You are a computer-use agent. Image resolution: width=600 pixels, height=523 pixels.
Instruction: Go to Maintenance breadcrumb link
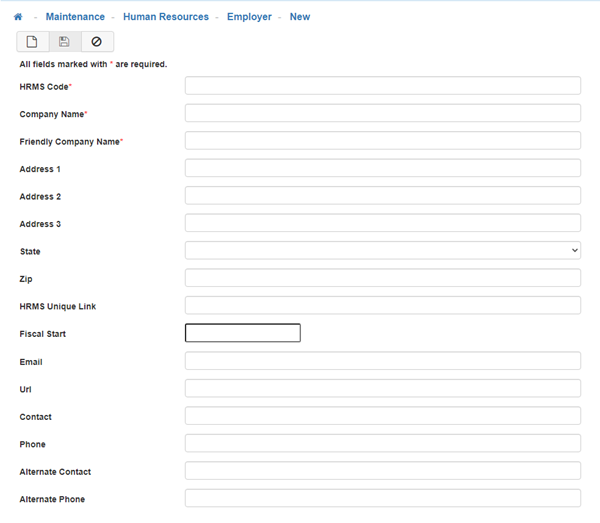point(75,17)
